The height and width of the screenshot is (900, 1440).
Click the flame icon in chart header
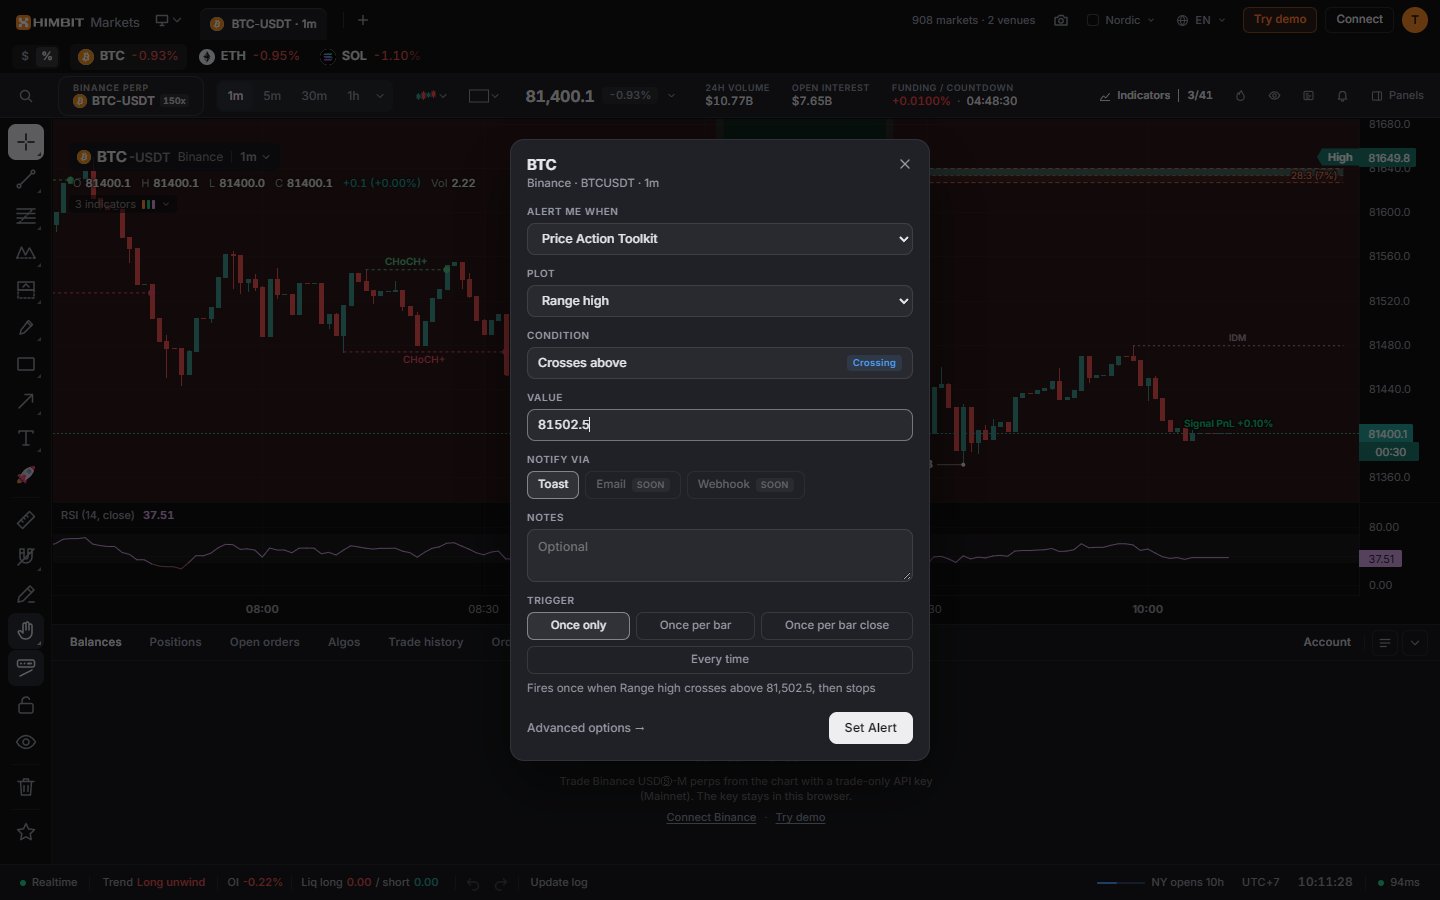pyautogui.click(x=1240, y=96)
